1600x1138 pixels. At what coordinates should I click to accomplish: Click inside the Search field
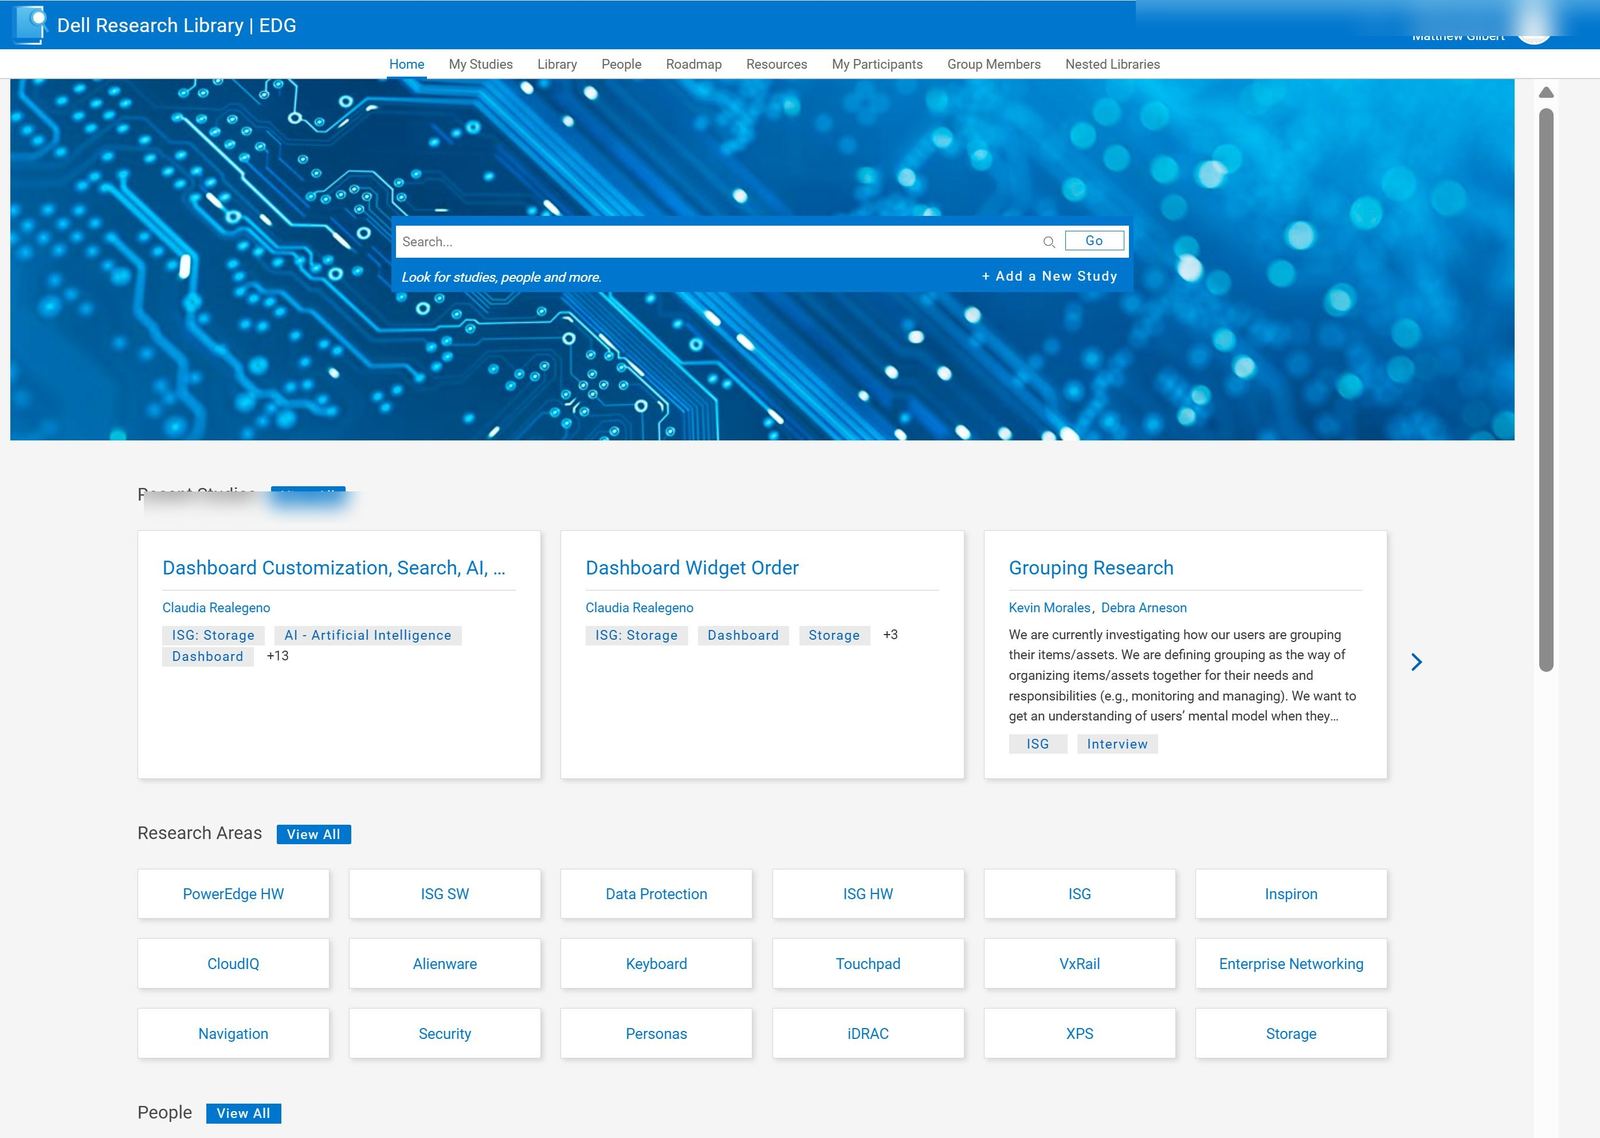tap(700, 241)
